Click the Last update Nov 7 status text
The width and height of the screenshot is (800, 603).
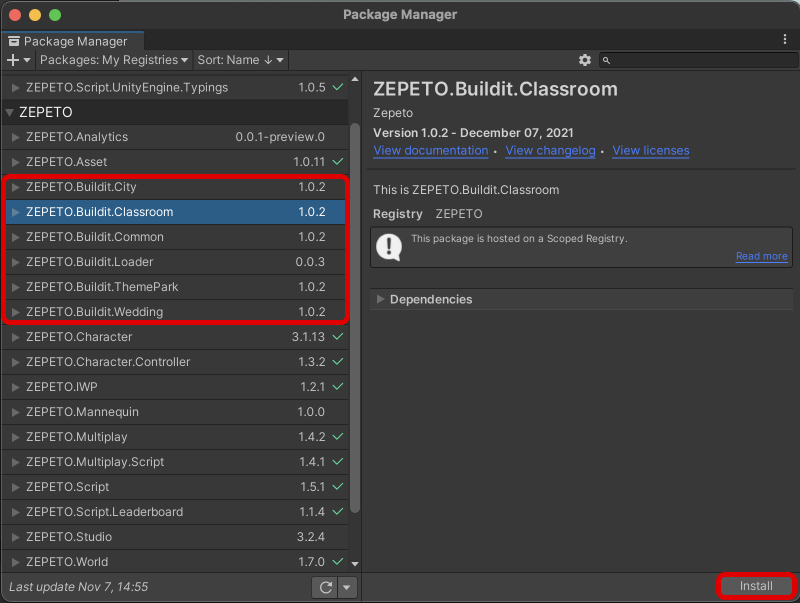[x=79, y=587]
